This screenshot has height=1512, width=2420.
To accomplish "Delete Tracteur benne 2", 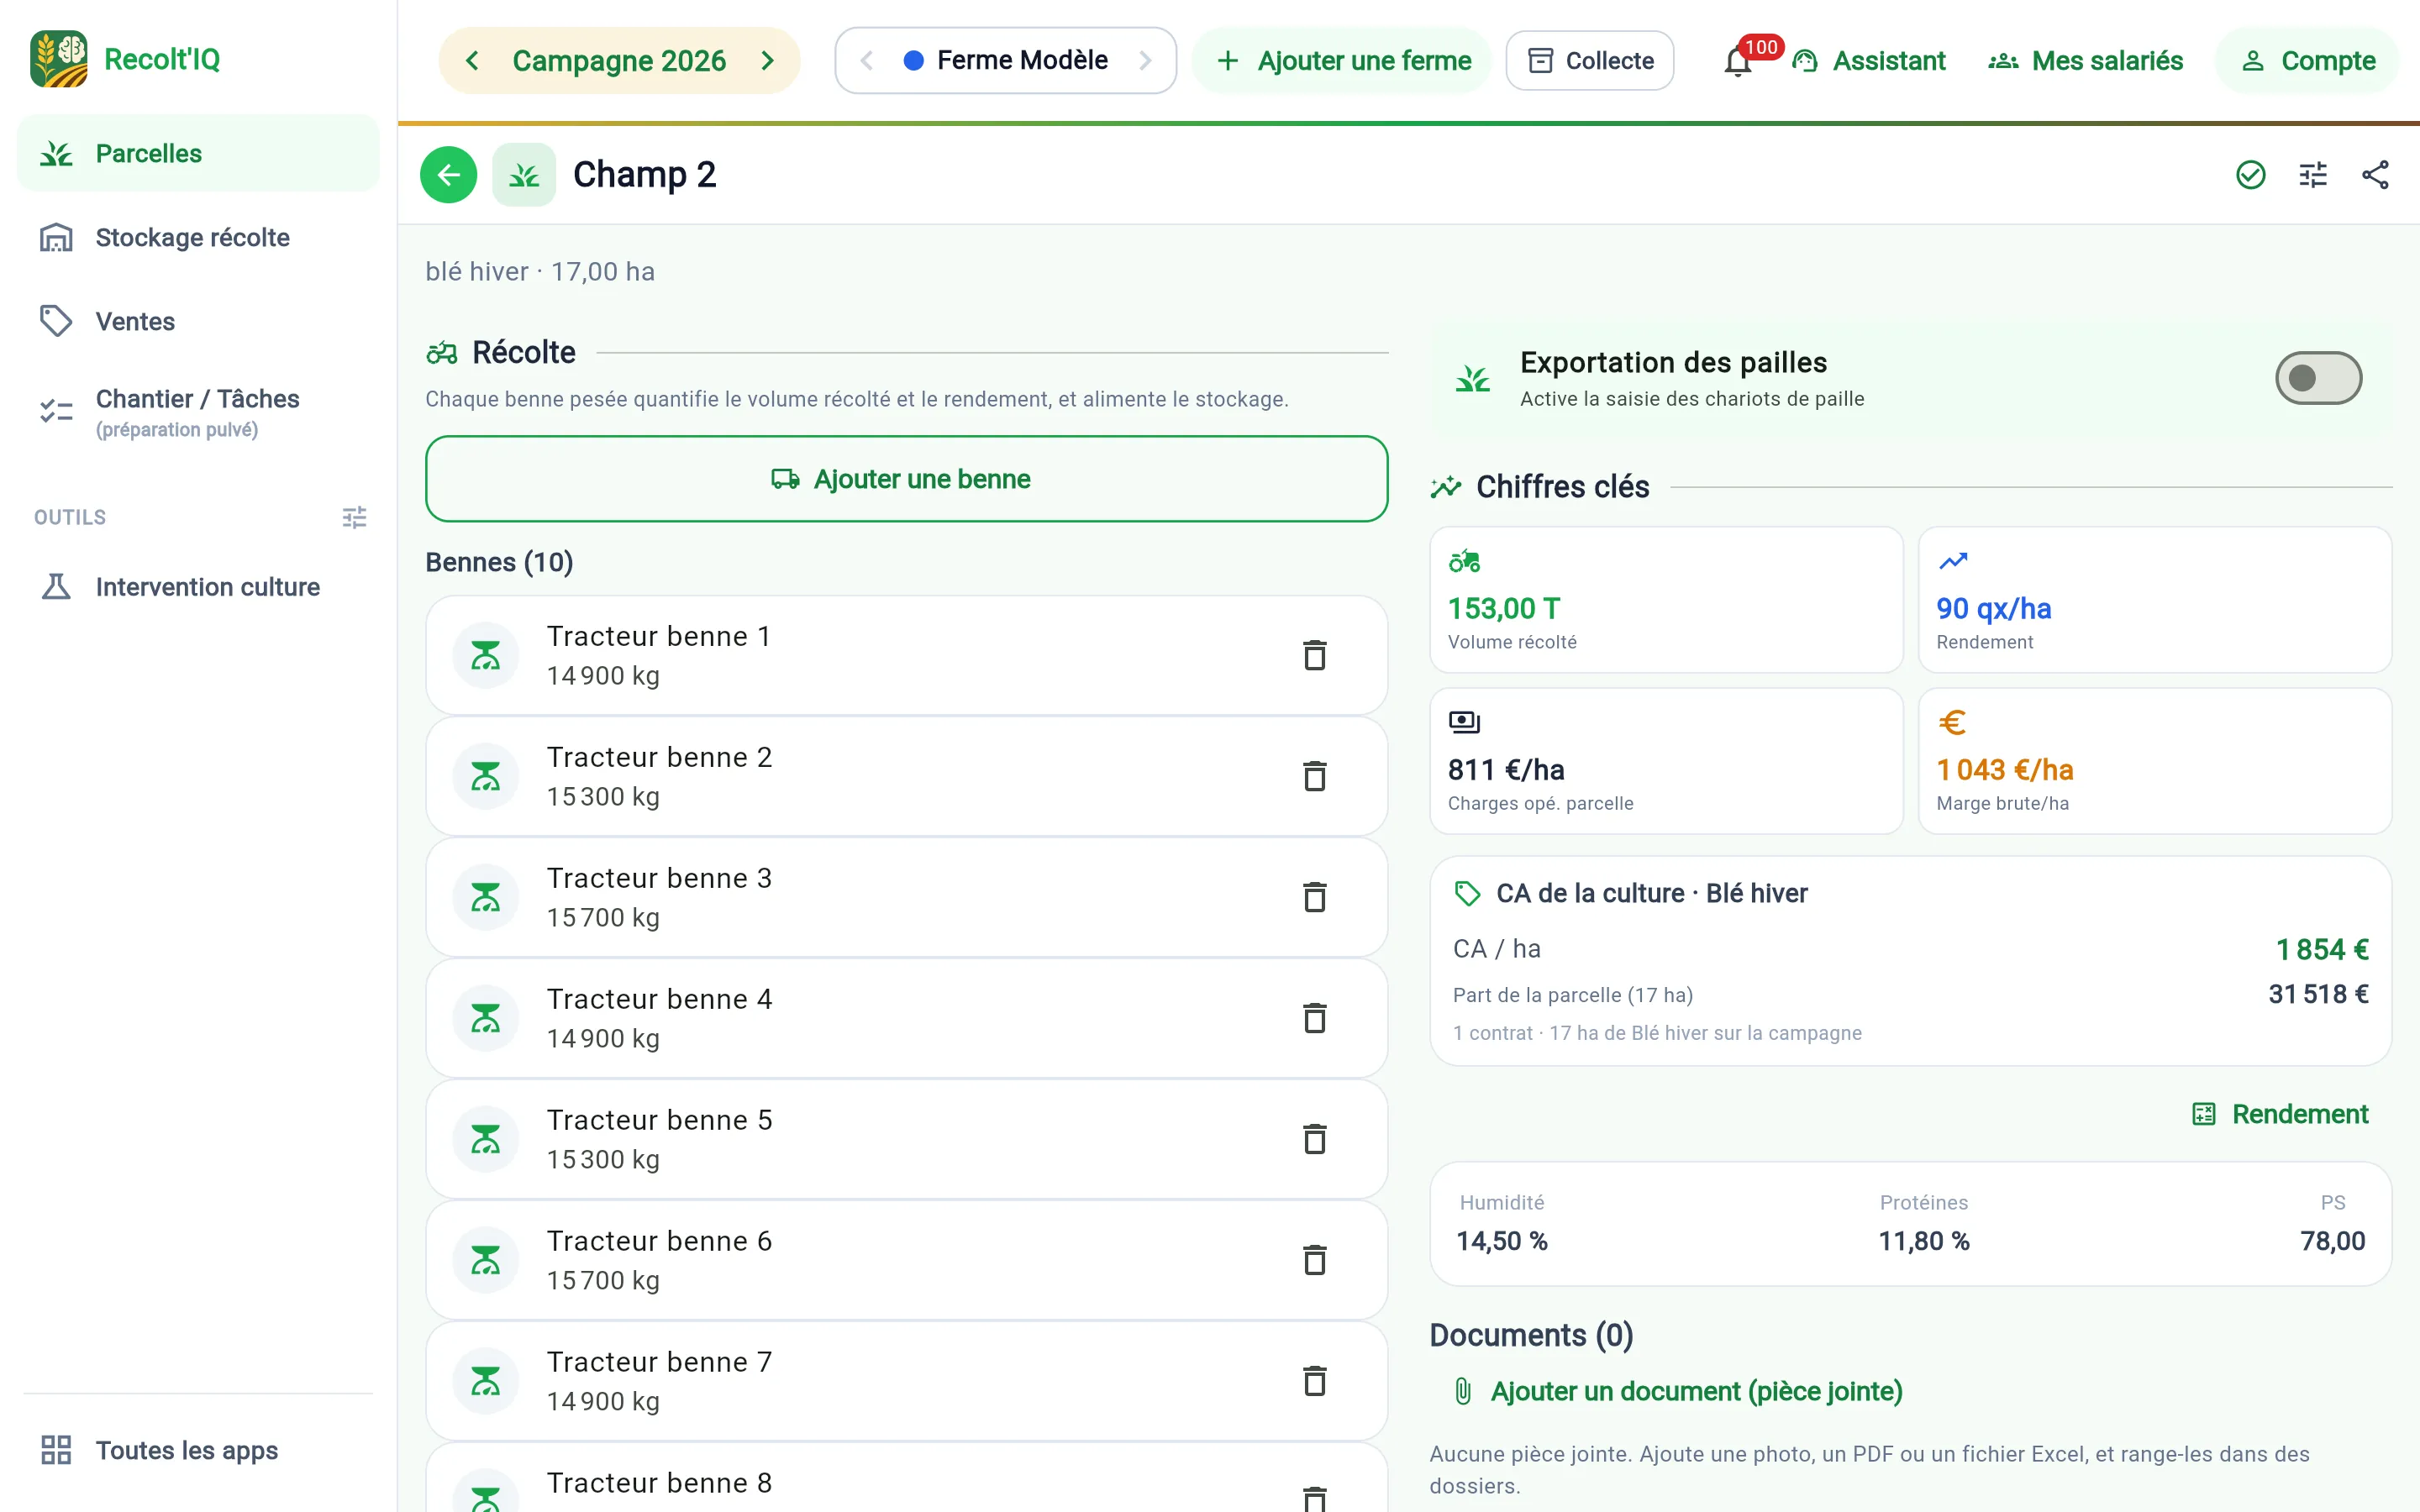I will click(x=1315, y=776).
